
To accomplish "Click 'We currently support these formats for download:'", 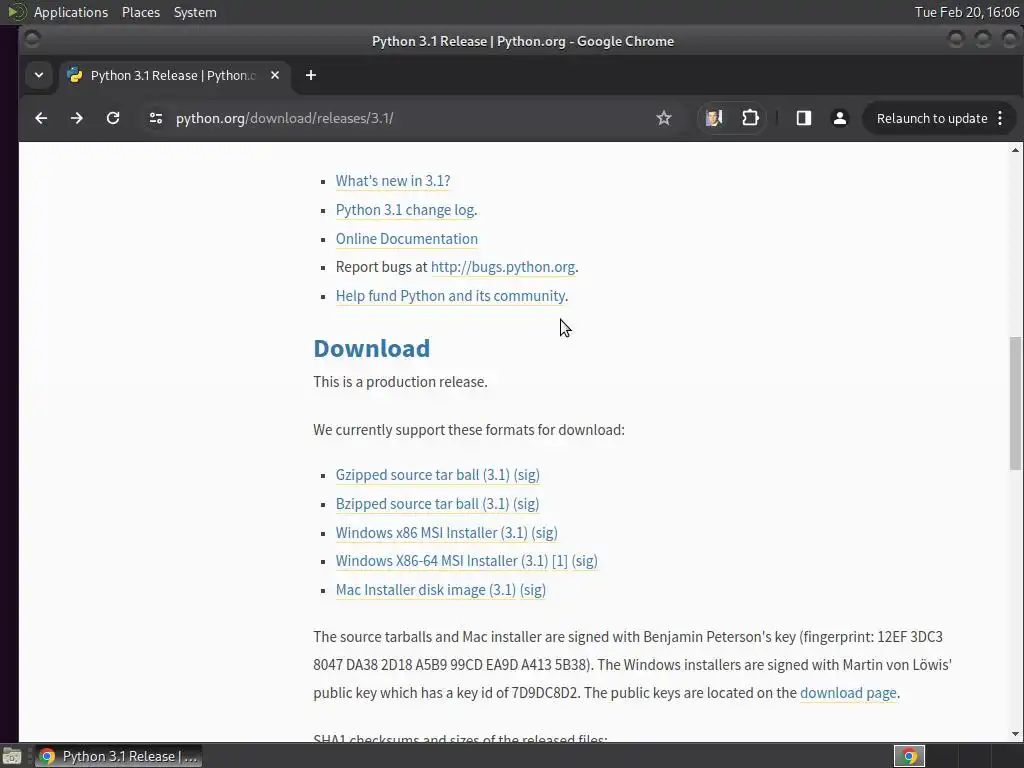I will click(469, 430).
